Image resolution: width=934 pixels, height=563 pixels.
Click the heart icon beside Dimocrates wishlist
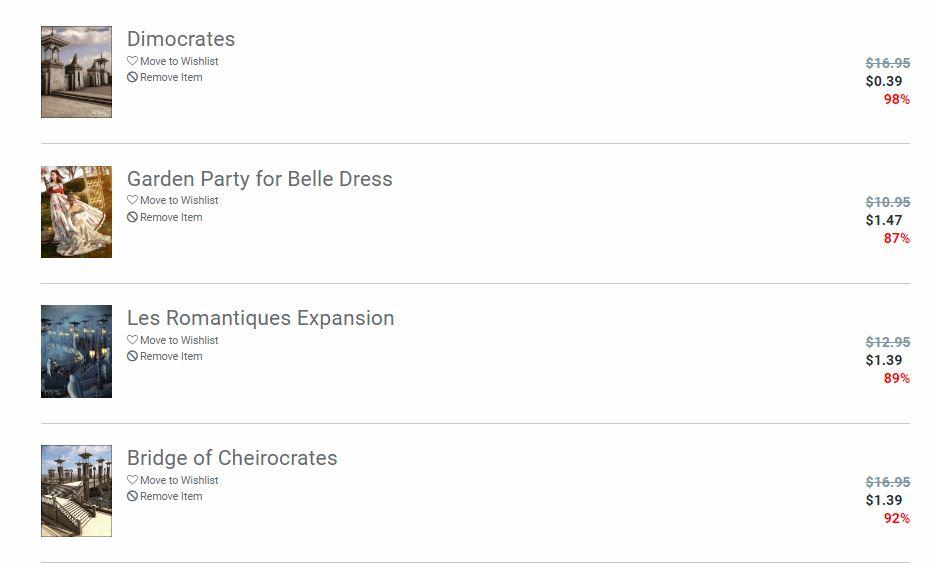pos(132,61)
